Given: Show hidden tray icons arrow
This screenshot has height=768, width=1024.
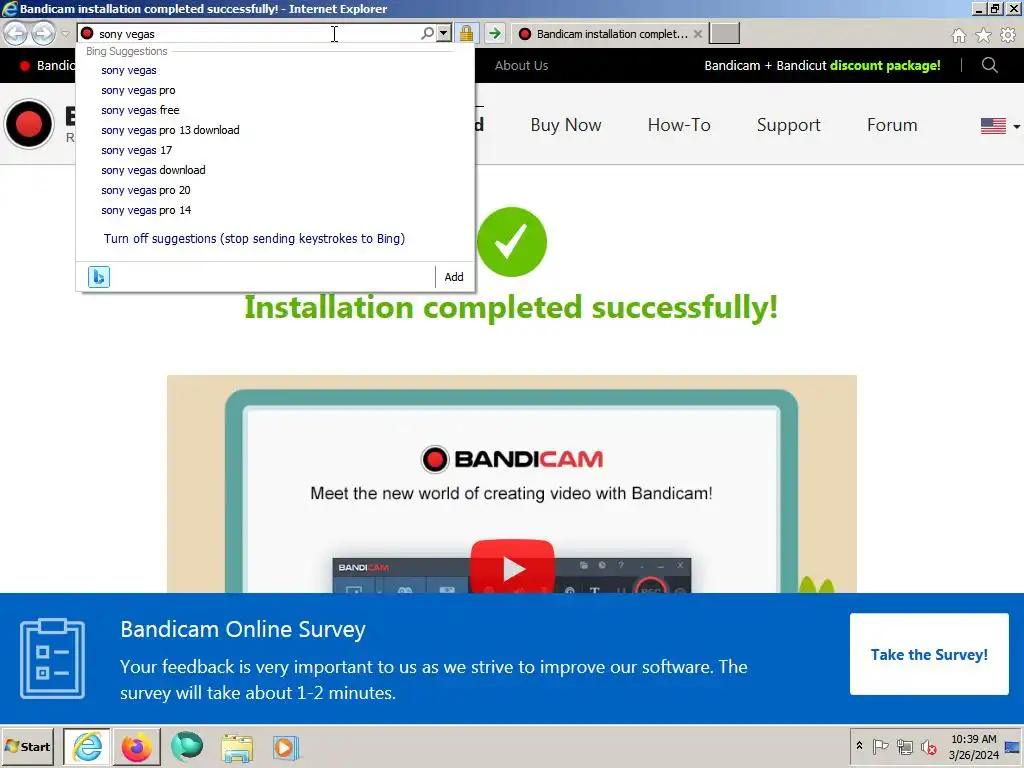Looking at the screenshot, I should pos(859,746).
